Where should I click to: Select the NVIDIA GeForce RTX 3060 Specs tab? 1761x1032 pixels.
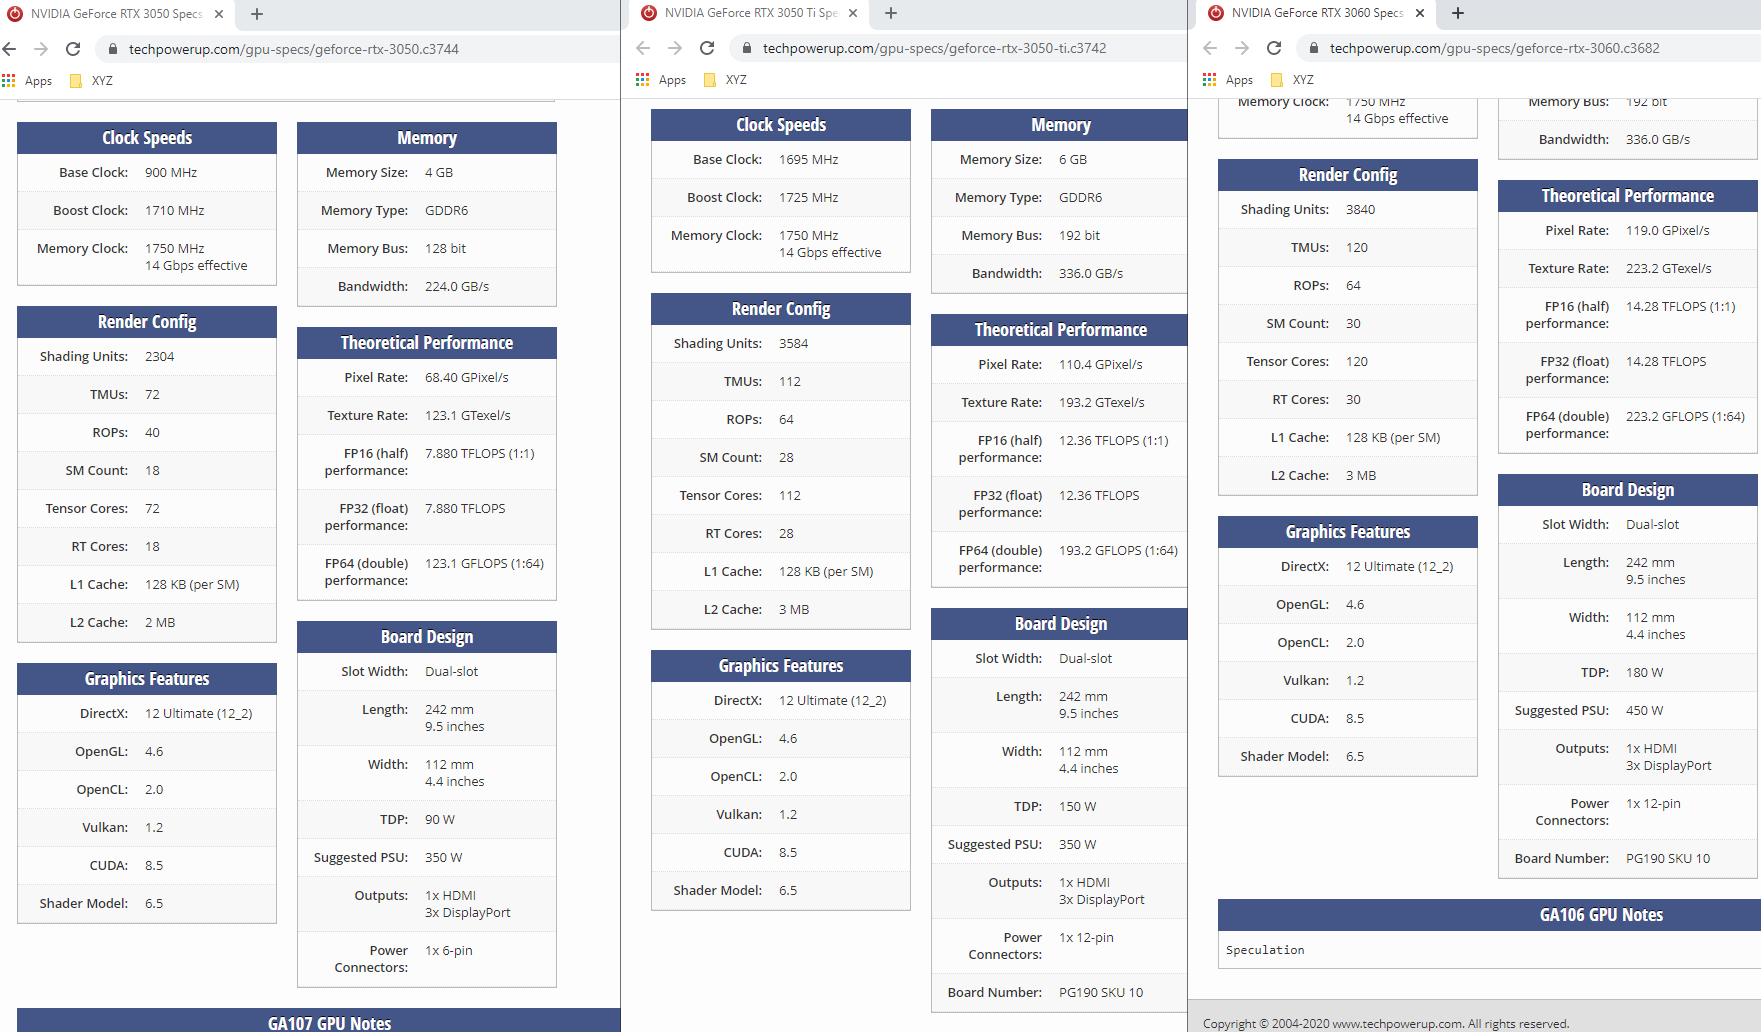click(1317, 13)
